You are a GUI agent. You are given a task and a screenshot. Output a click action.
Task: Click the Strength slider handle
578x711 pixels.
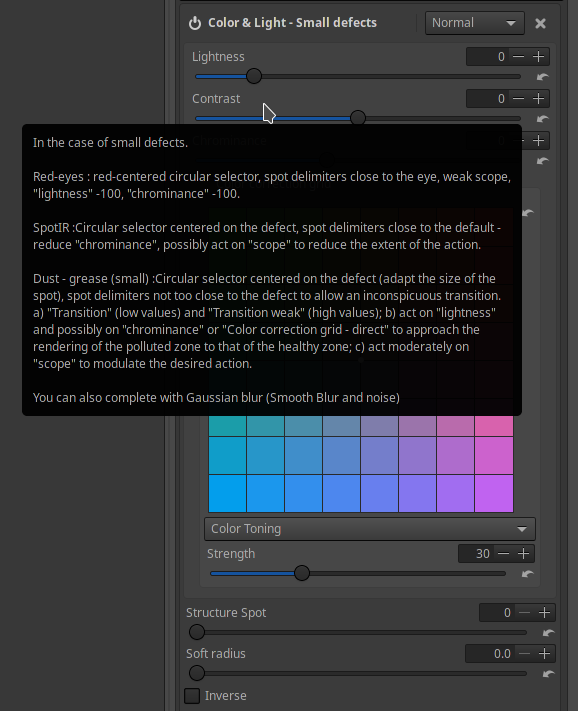(x=302, y=573)
